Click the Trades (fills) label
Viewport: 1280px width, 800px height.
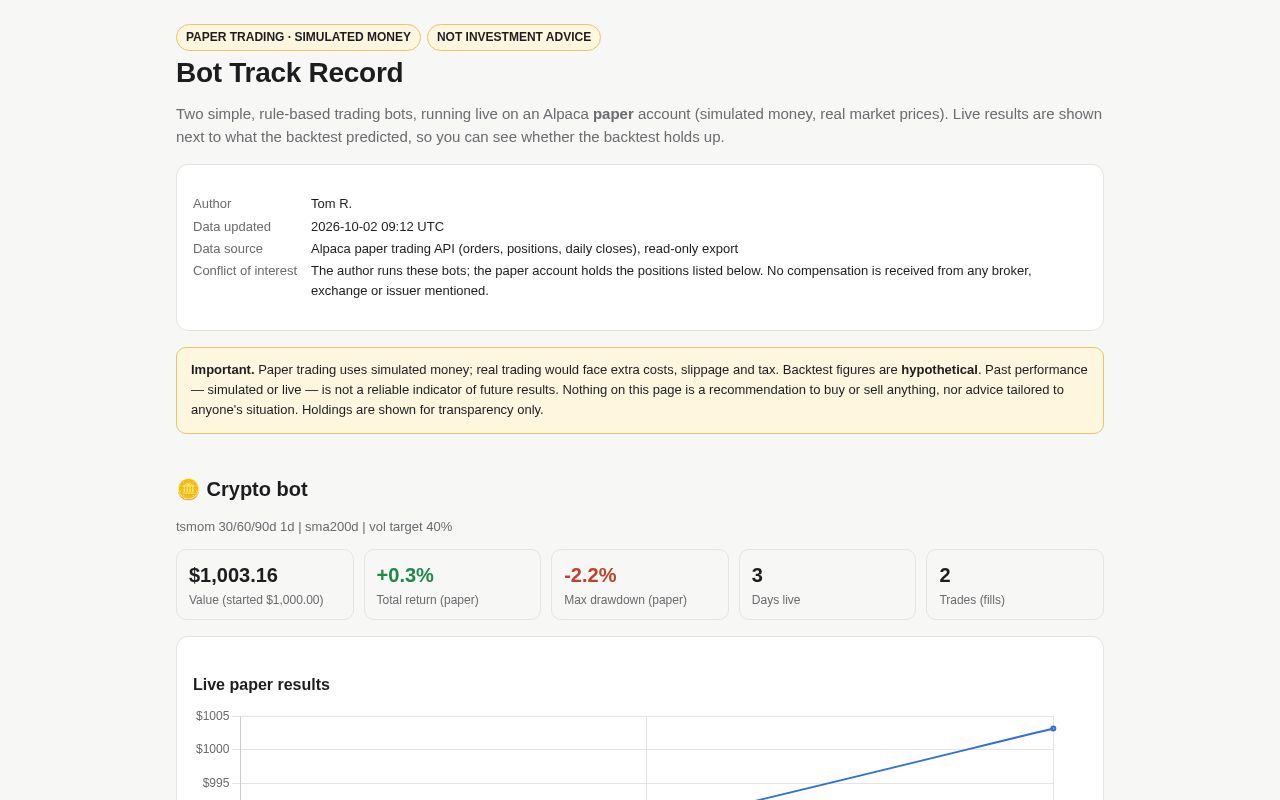pyautogui.click(x=972, y=600)
